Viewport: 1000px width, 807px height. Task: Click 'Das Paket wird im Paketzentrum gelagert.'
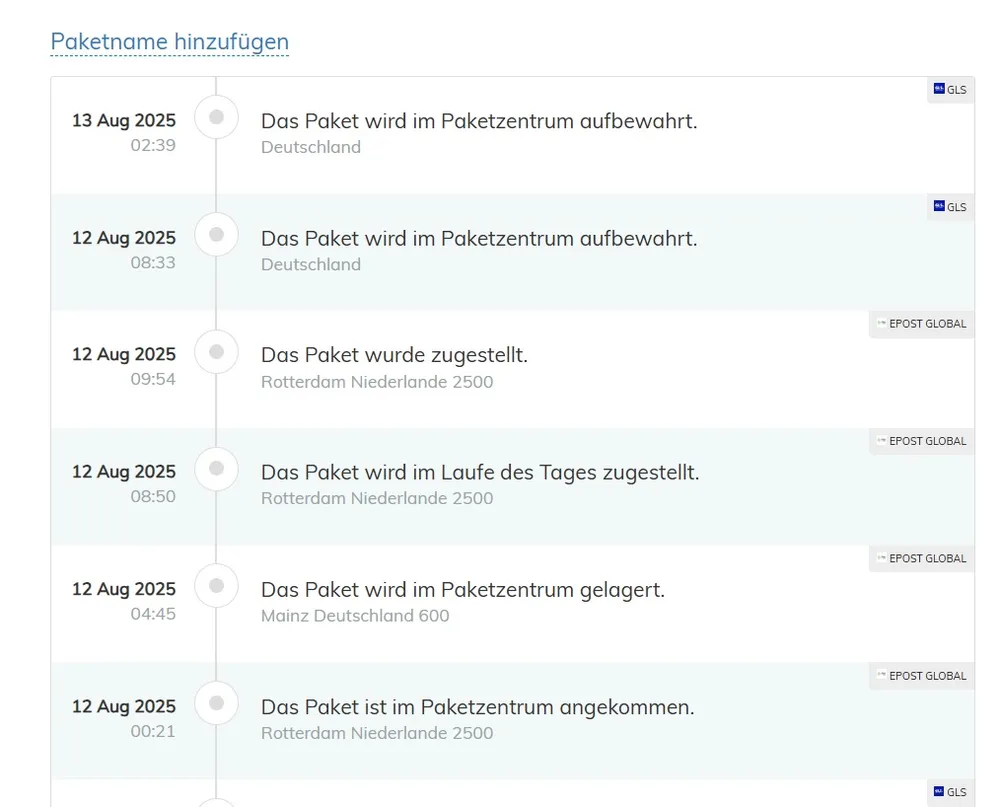463,590
